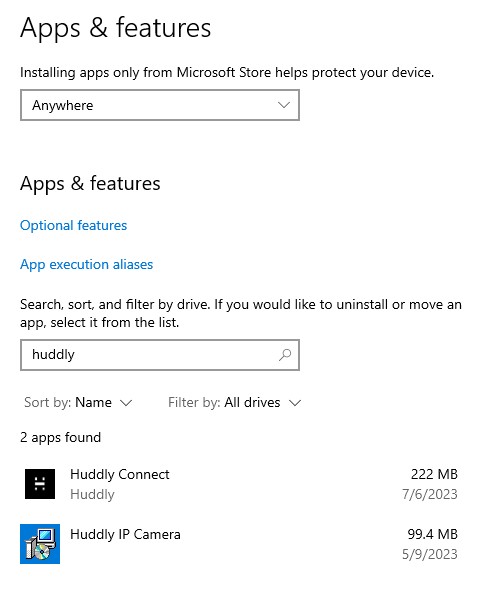500x594 pixels.
Task: Click the 7/6/2023 install date
Action: click(x=430, y=494)
